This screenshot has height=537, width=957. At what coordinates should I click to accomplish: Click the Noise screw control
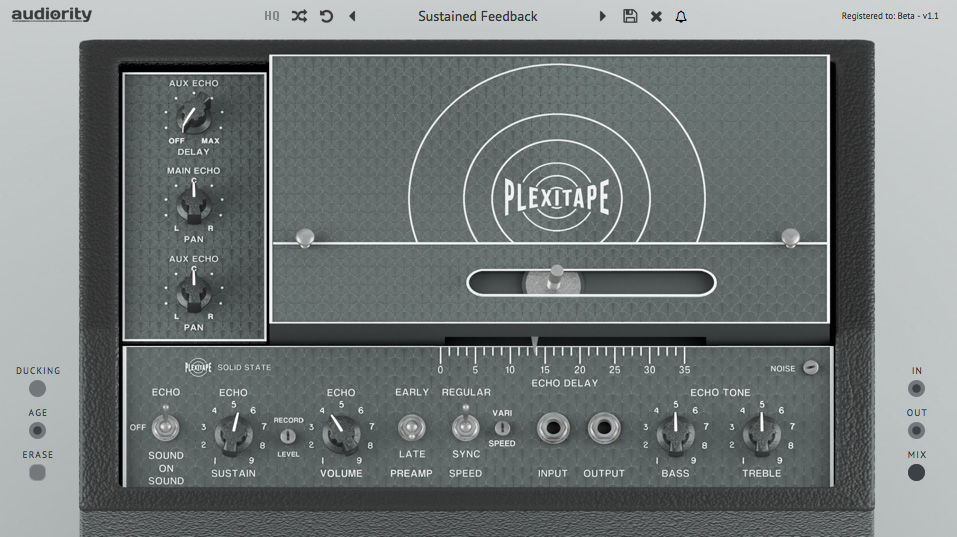point(811,367)
